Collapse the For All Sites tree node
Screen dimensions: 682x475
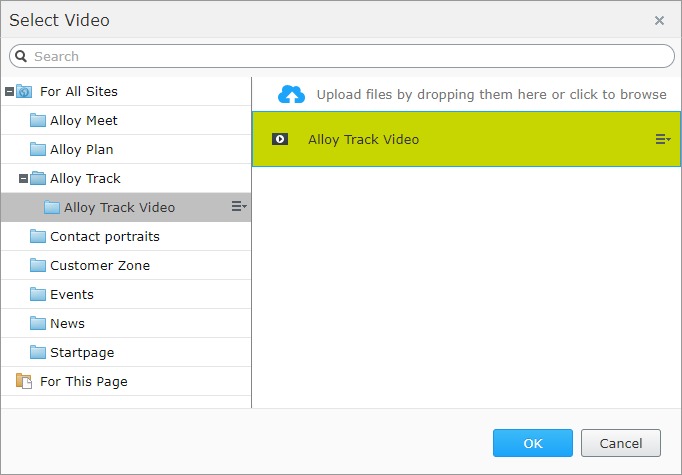tap(9, 91)
